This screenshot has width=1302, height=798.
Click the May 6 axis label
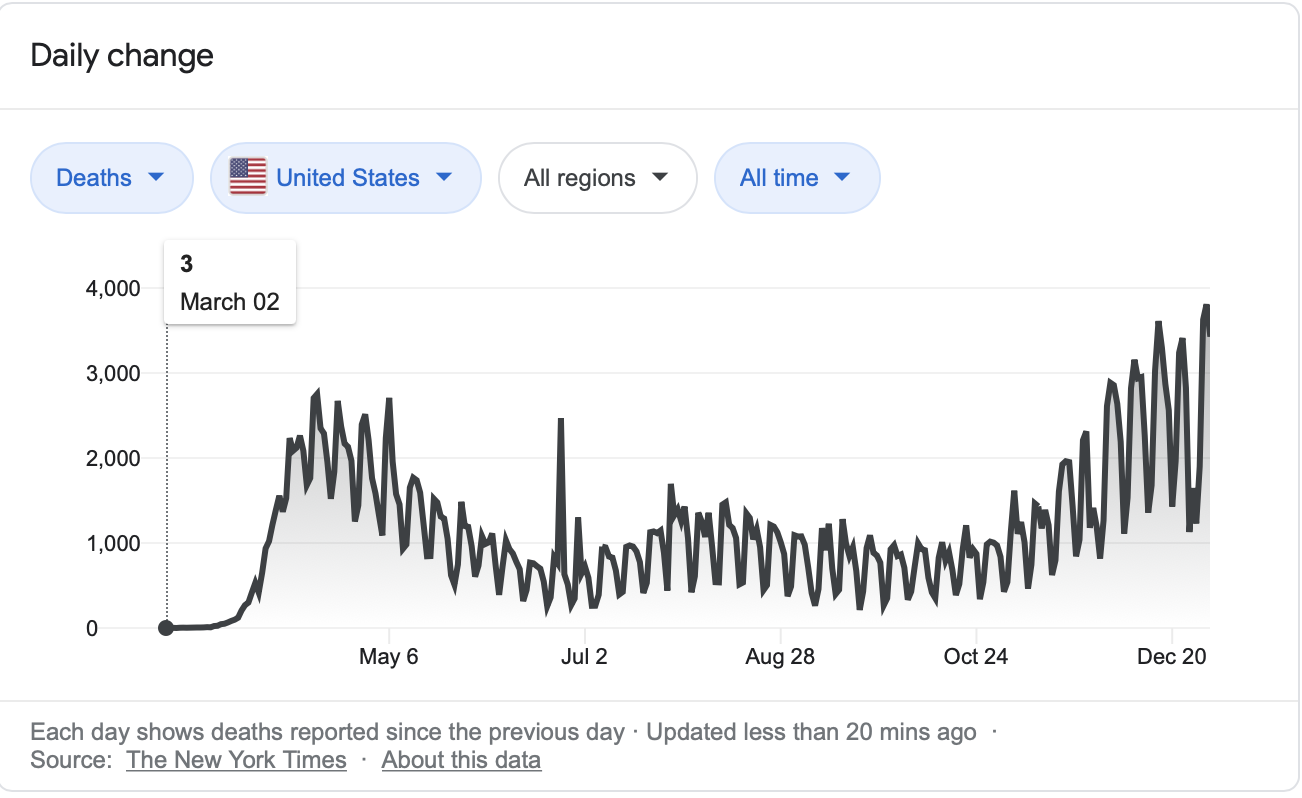(389, 657)
